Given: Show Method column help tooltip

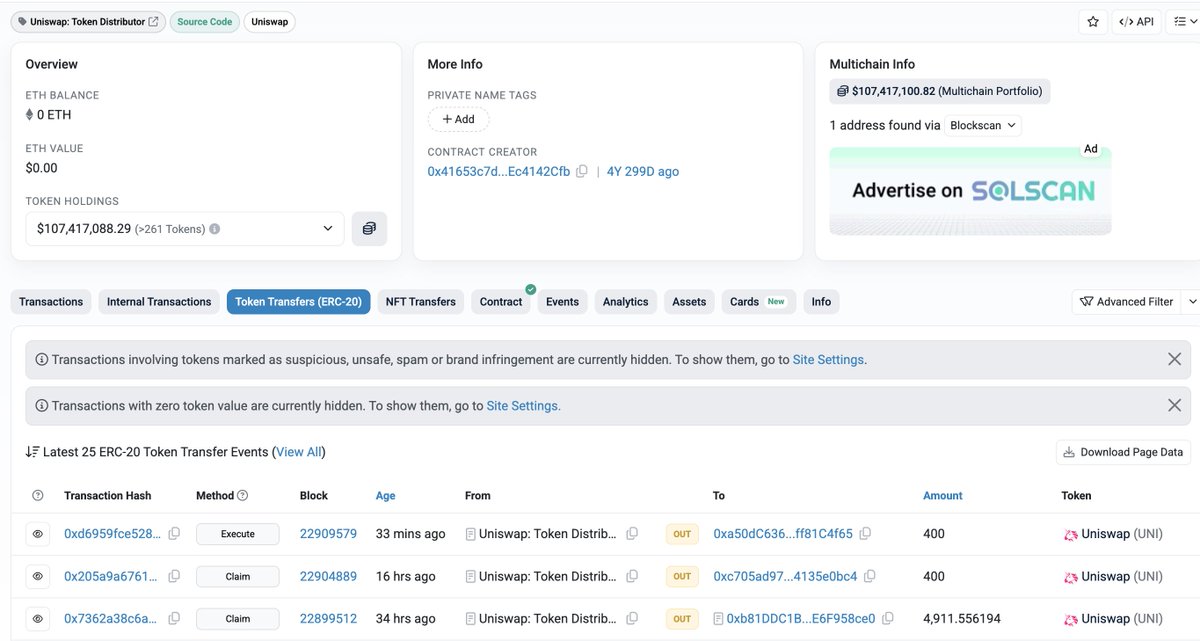Looking at the screenshot, I should (x=242, y=496).
